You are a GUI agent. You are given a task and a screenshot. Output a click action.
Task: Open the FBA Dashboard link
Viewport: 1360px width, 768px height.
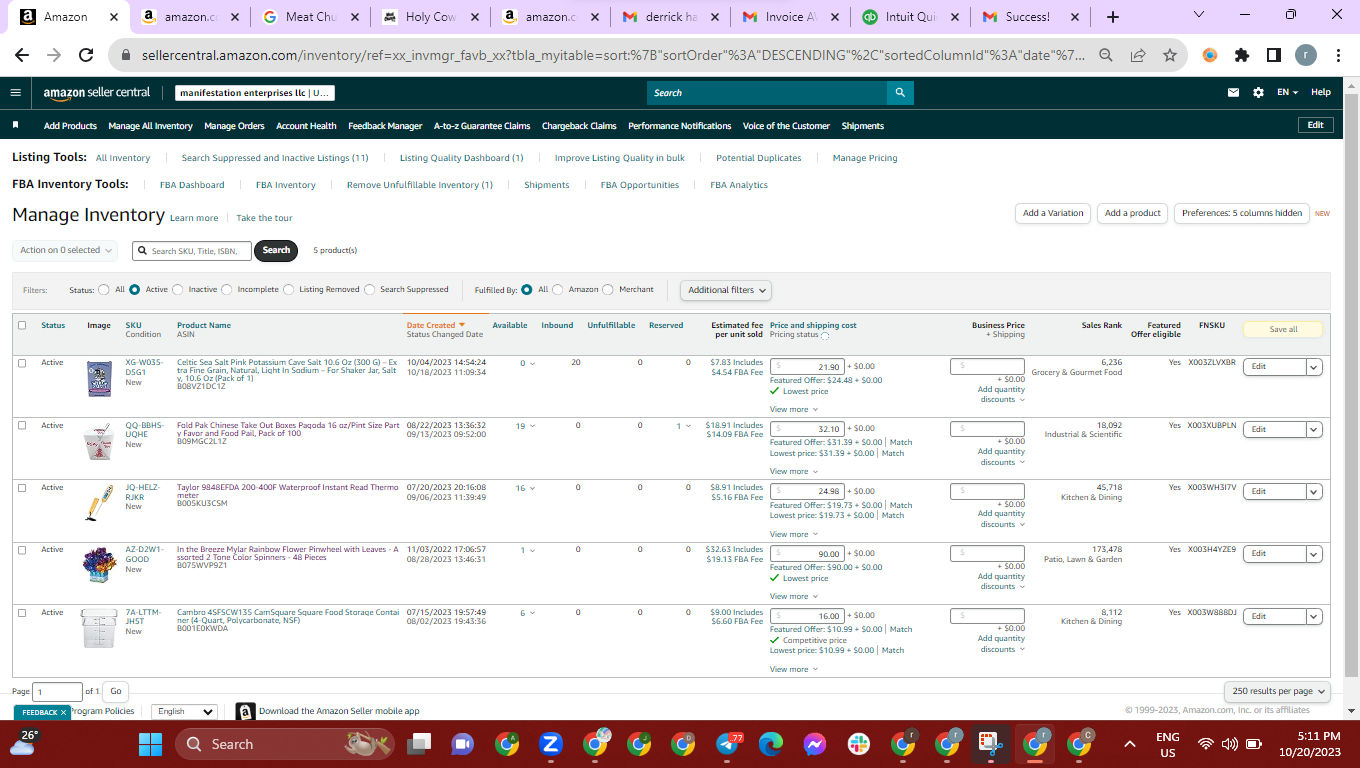pos(192,185)
